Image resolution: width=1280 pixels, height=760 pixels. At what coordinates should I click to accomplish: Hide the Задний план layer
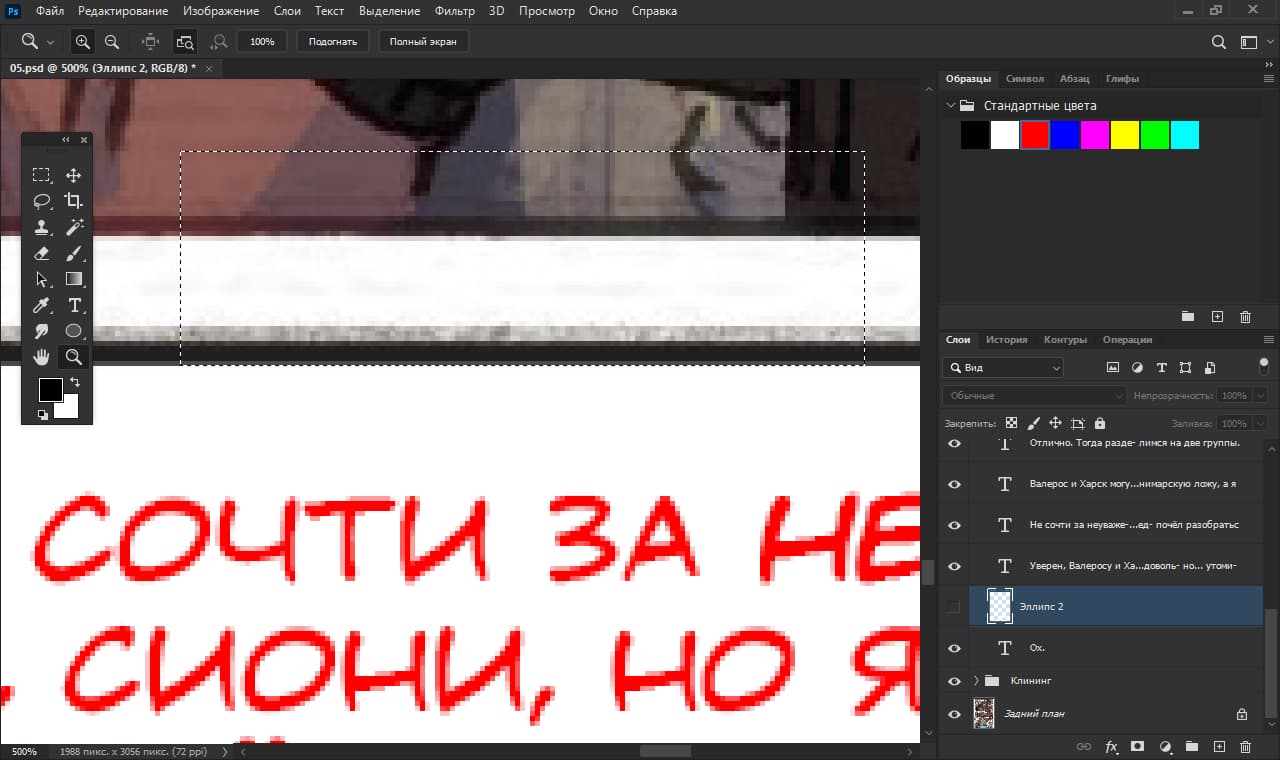coord(954,714)
